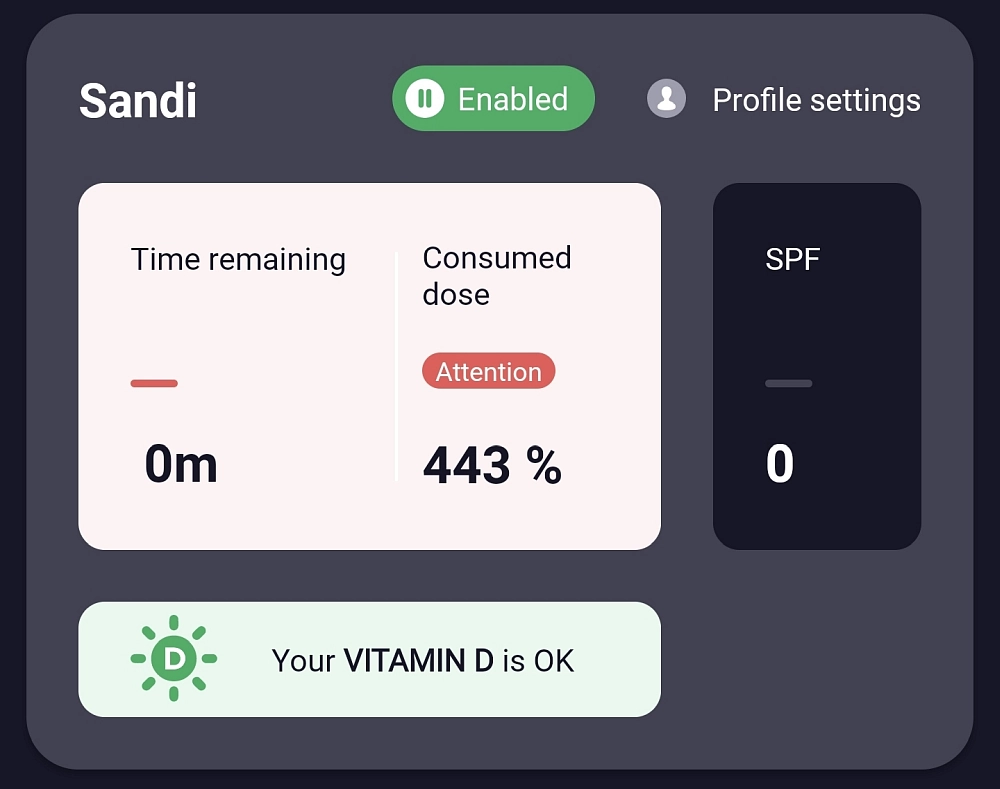Click the word VITAMIN D in bold
The width and height of the screenshot is (1000, 789).
(x=418, y=660)
